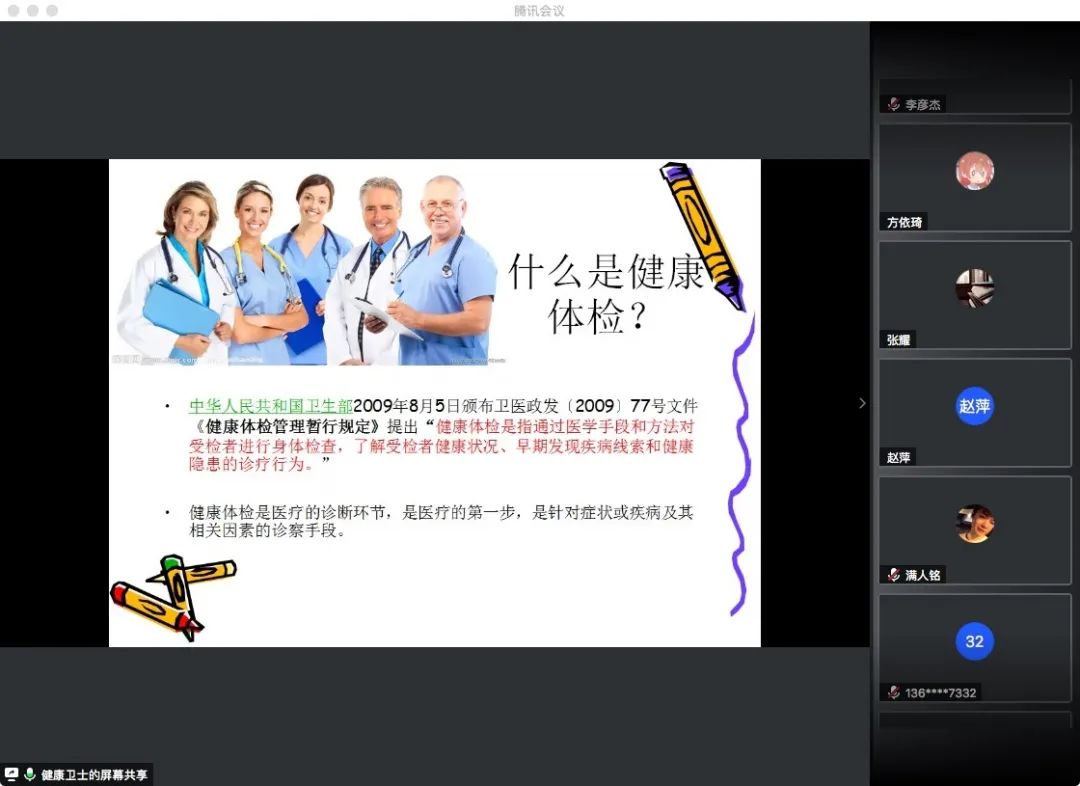Click the screen share icon in bottom-left label
Viewport: 1080px width, 786px height.
pyautogui.click(x=12, y=774)
